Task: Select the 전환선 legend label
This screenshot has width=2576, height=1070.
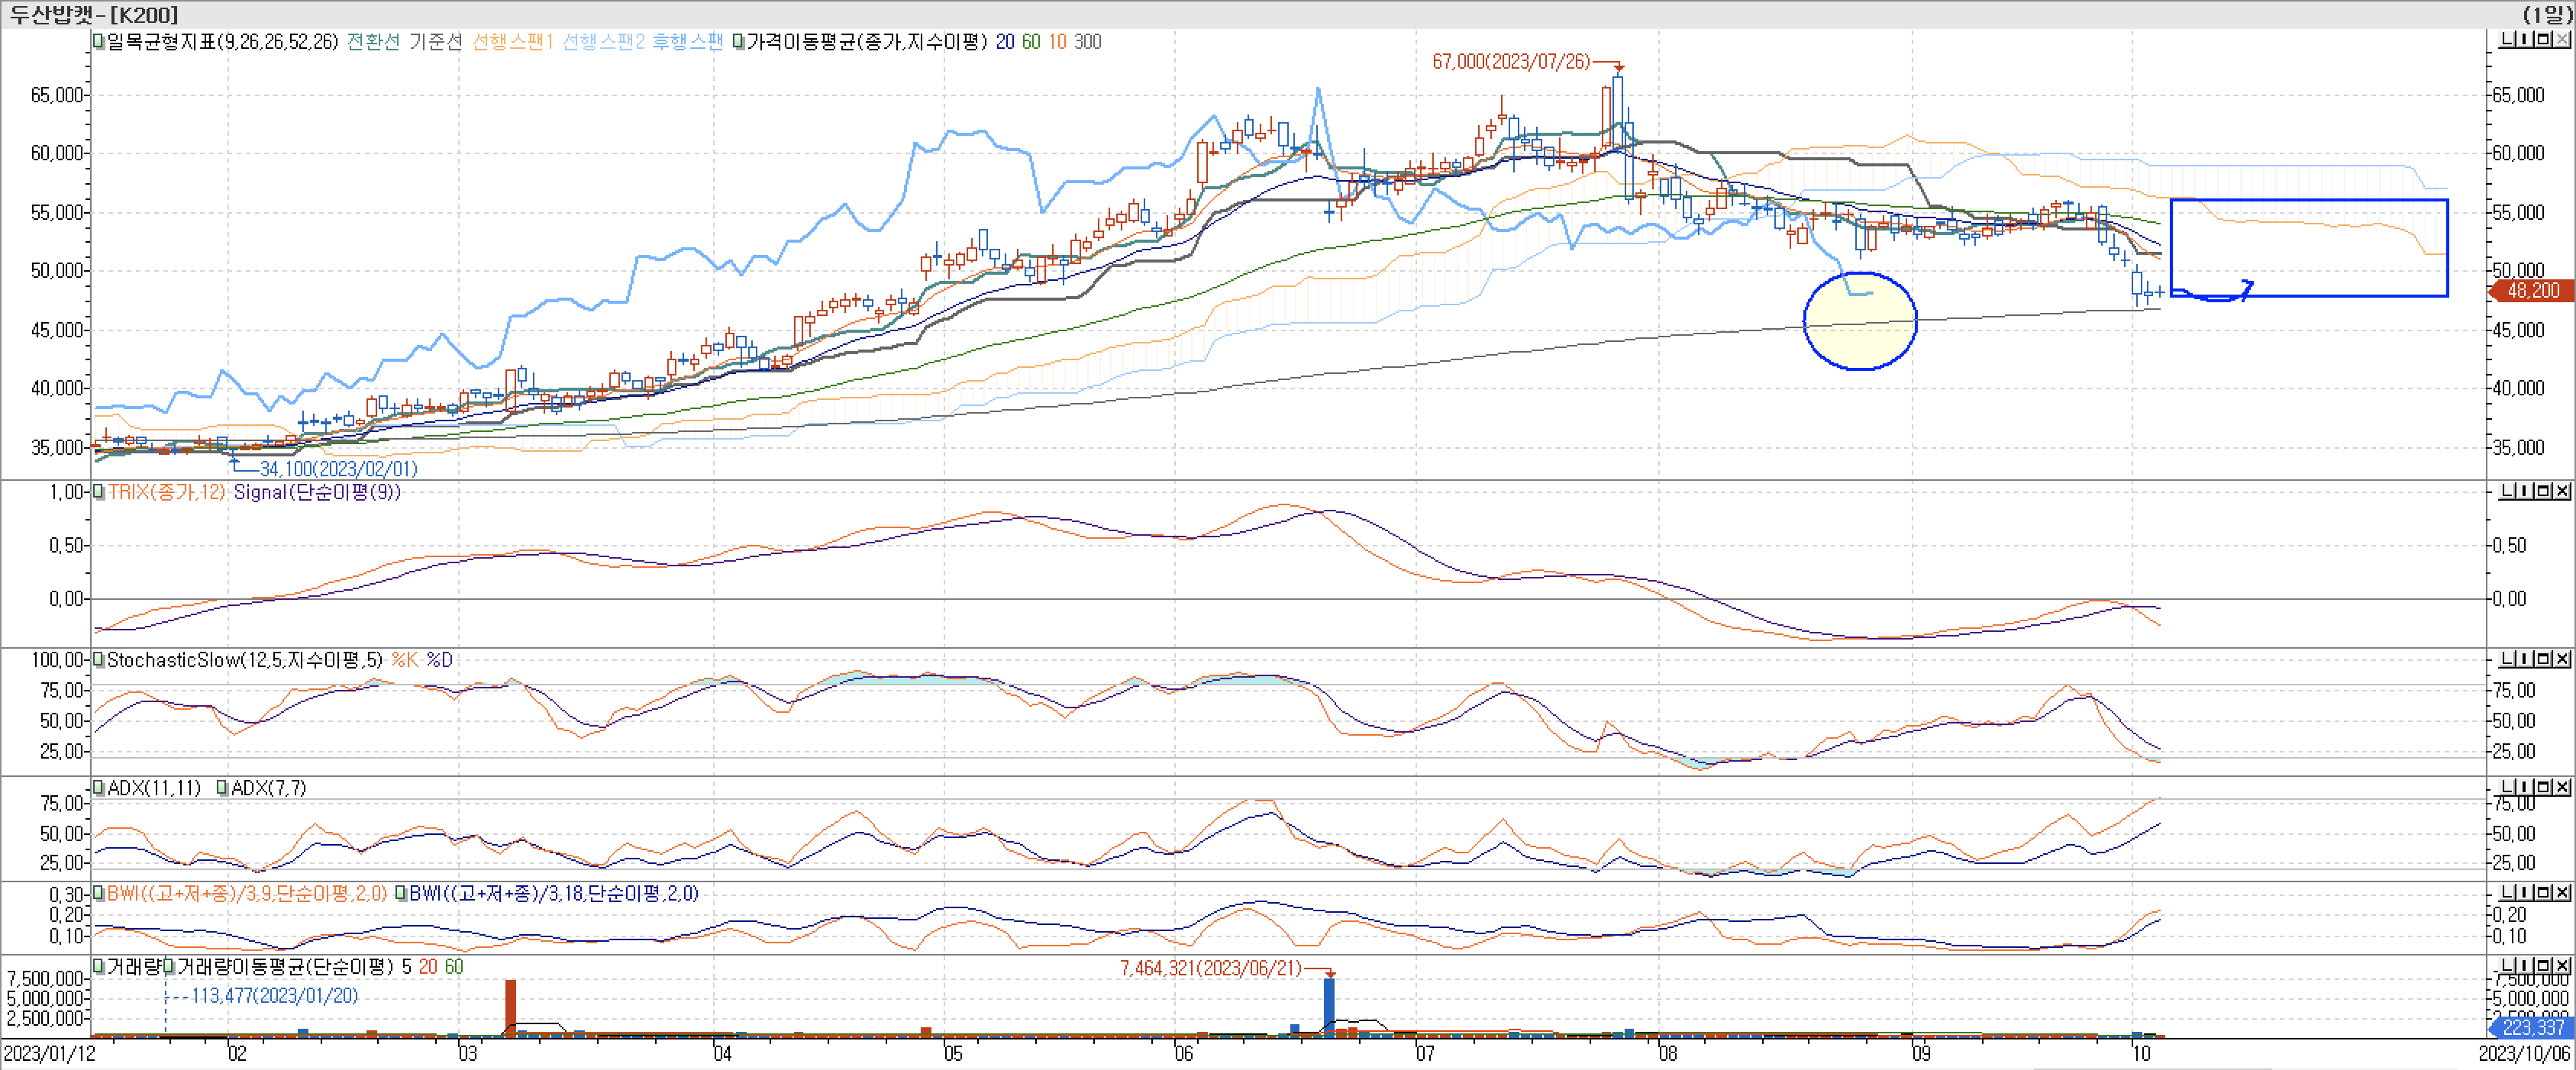Action: (x=373, y=41)
